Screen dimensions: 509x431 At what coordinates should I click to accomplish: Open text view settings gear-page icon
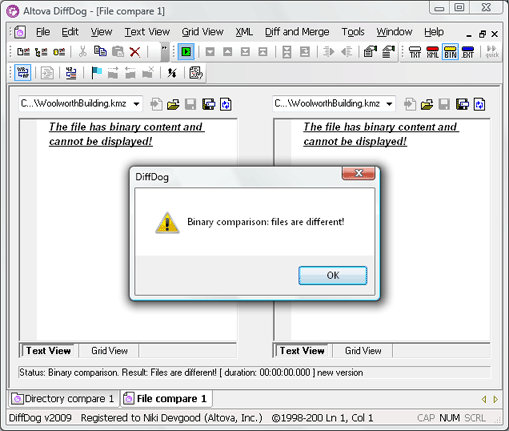(x=196, y=73)
